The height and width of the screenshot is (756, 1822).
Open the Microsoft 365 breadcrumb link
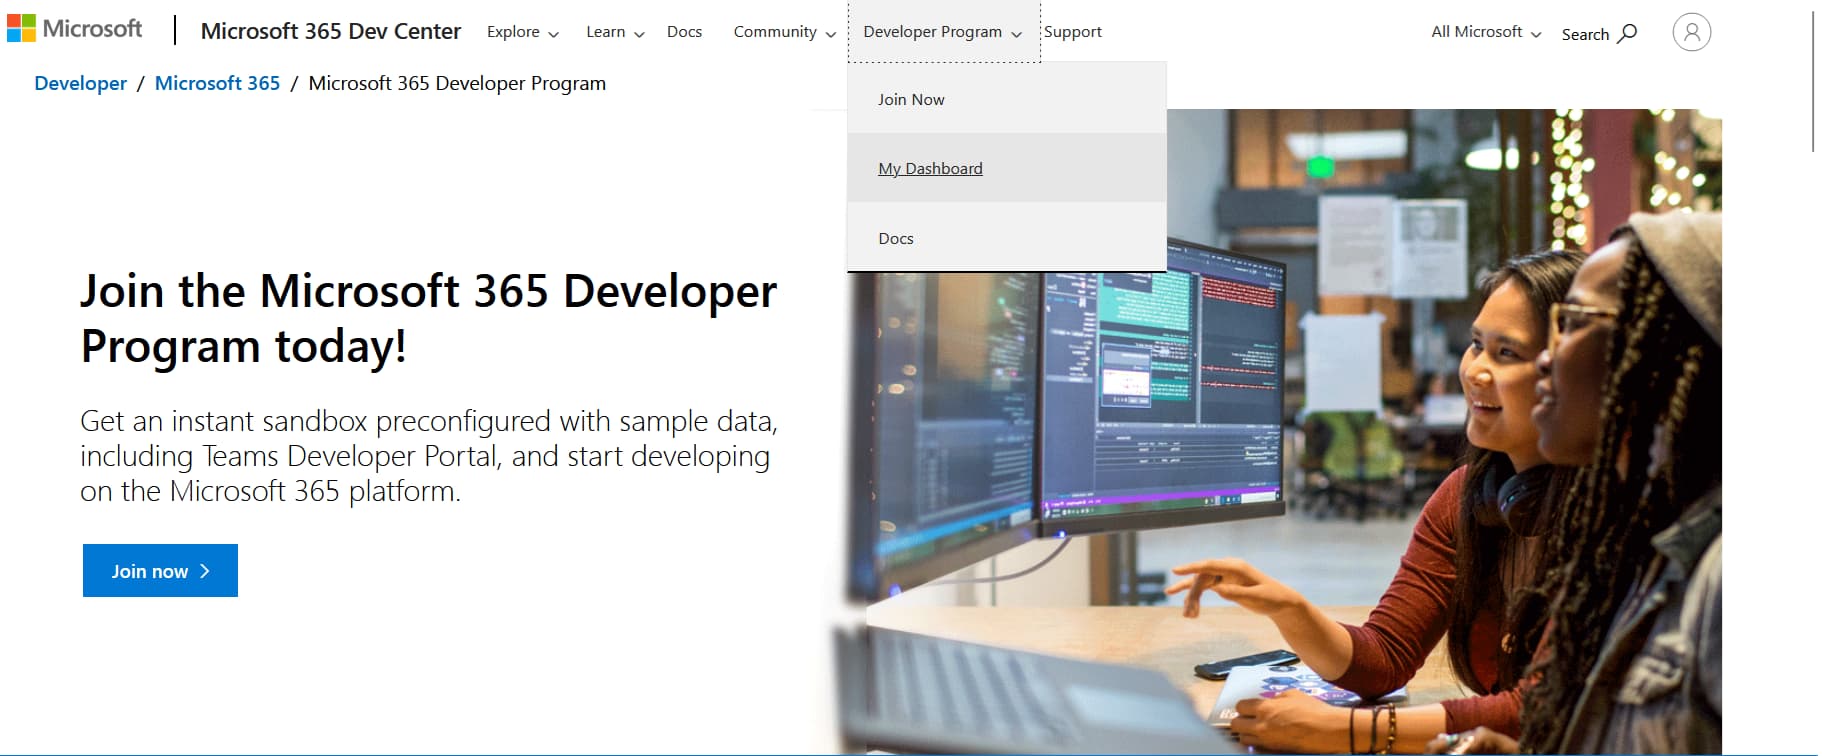[217, 84]
